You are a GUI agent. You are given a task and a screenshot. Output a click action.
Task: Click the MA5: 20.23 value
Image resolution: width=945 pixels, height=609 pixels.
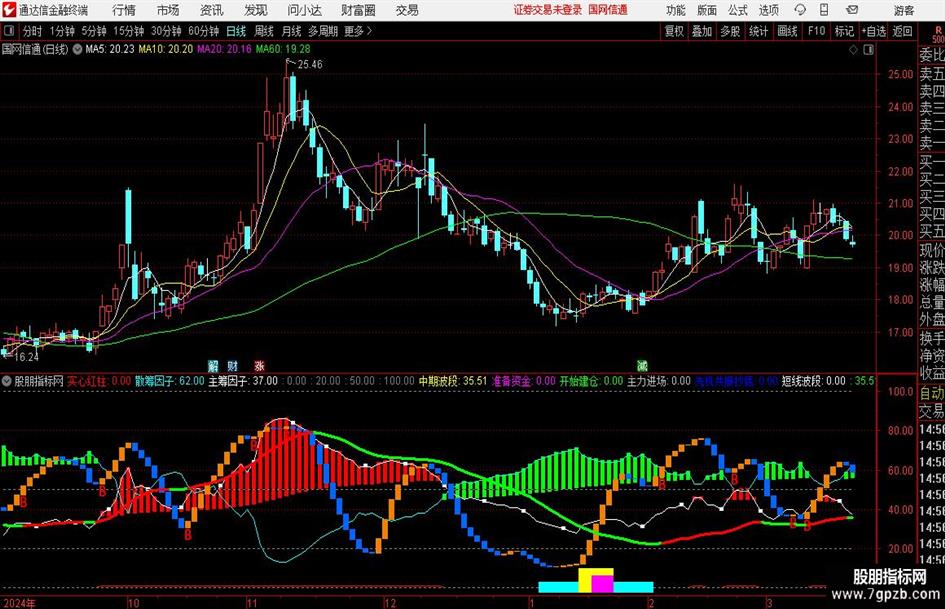(x=110, y=49)
